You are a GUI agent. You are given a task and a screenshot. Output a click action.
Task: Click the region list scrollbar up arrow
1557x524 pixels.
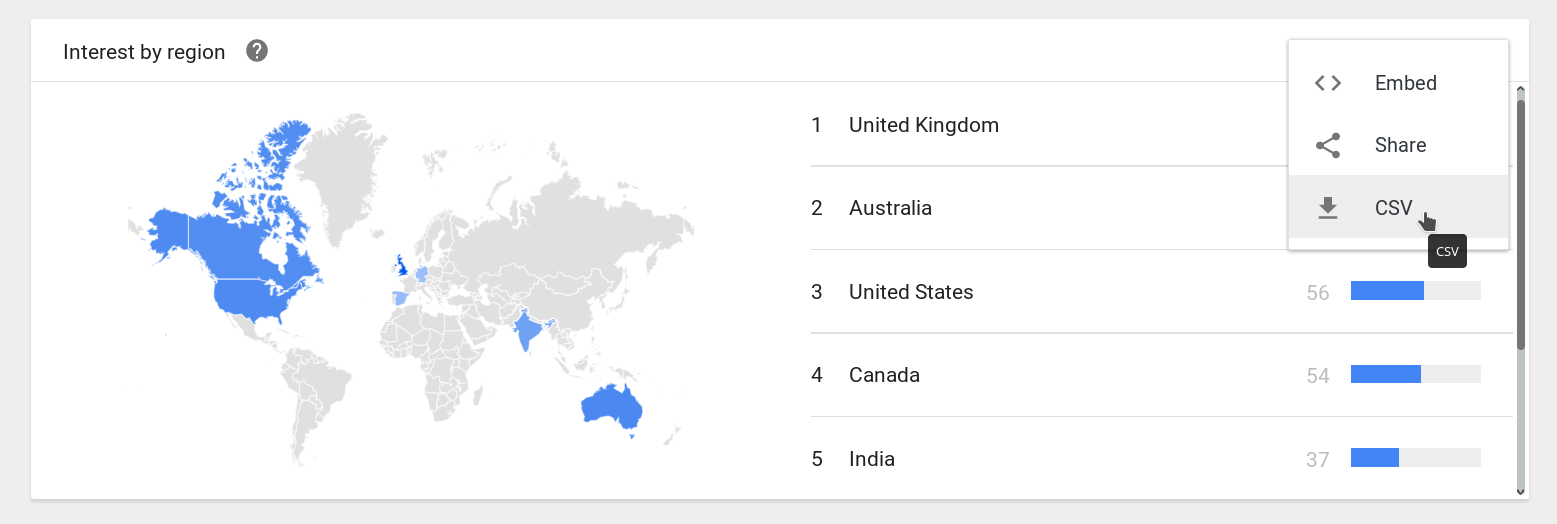(x=1521, y=91)
